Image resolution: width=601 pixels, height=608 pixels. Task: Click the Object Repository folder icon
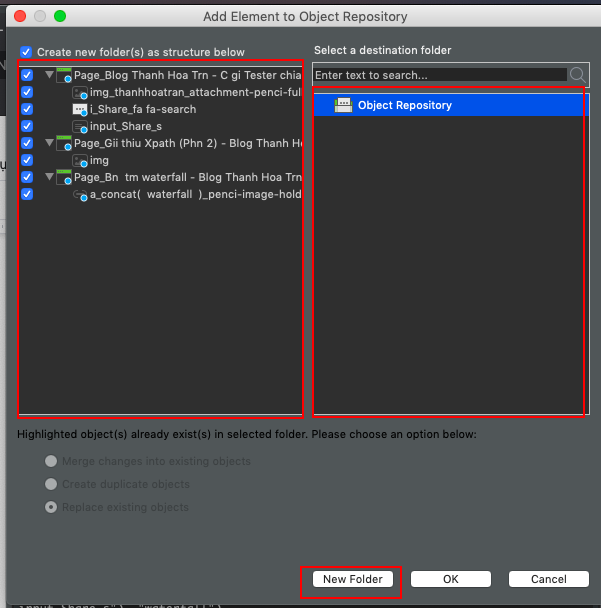click(x=343, y=105)
